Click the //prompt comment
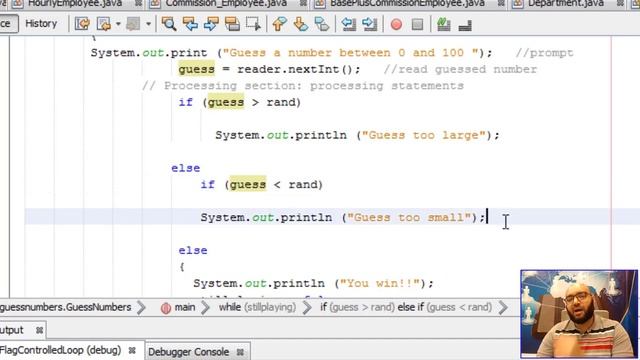Screen dimensions: 640x360 coord(544,53)
